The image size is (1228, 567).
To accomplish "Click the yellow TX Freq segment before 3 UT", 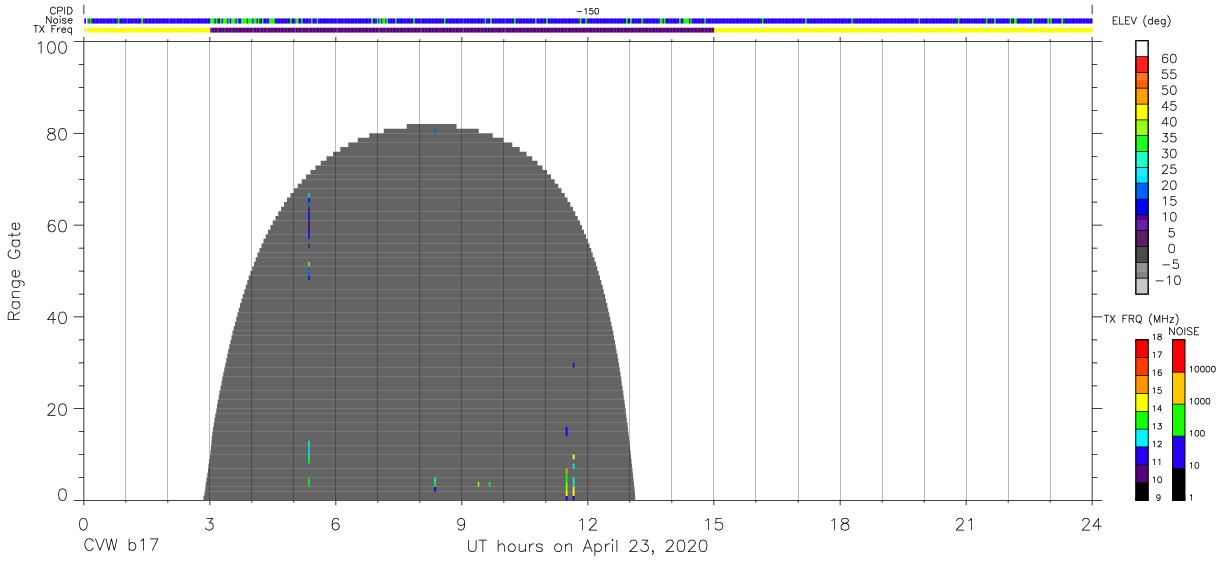I will click(x=147, y=30).
